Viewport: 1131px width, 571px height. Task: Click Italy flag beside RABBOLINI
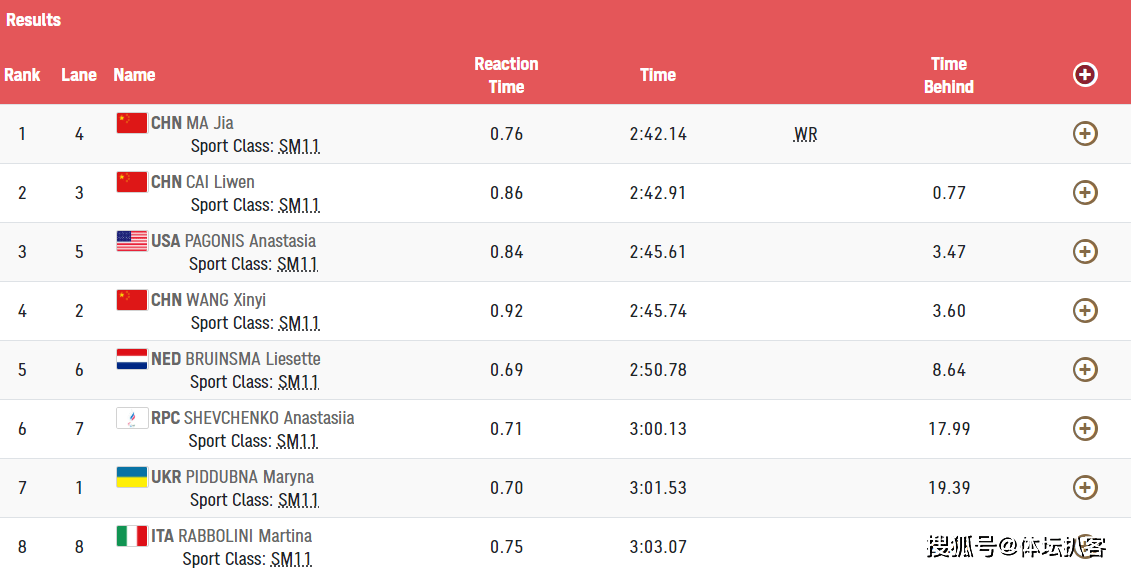point(132,536)
